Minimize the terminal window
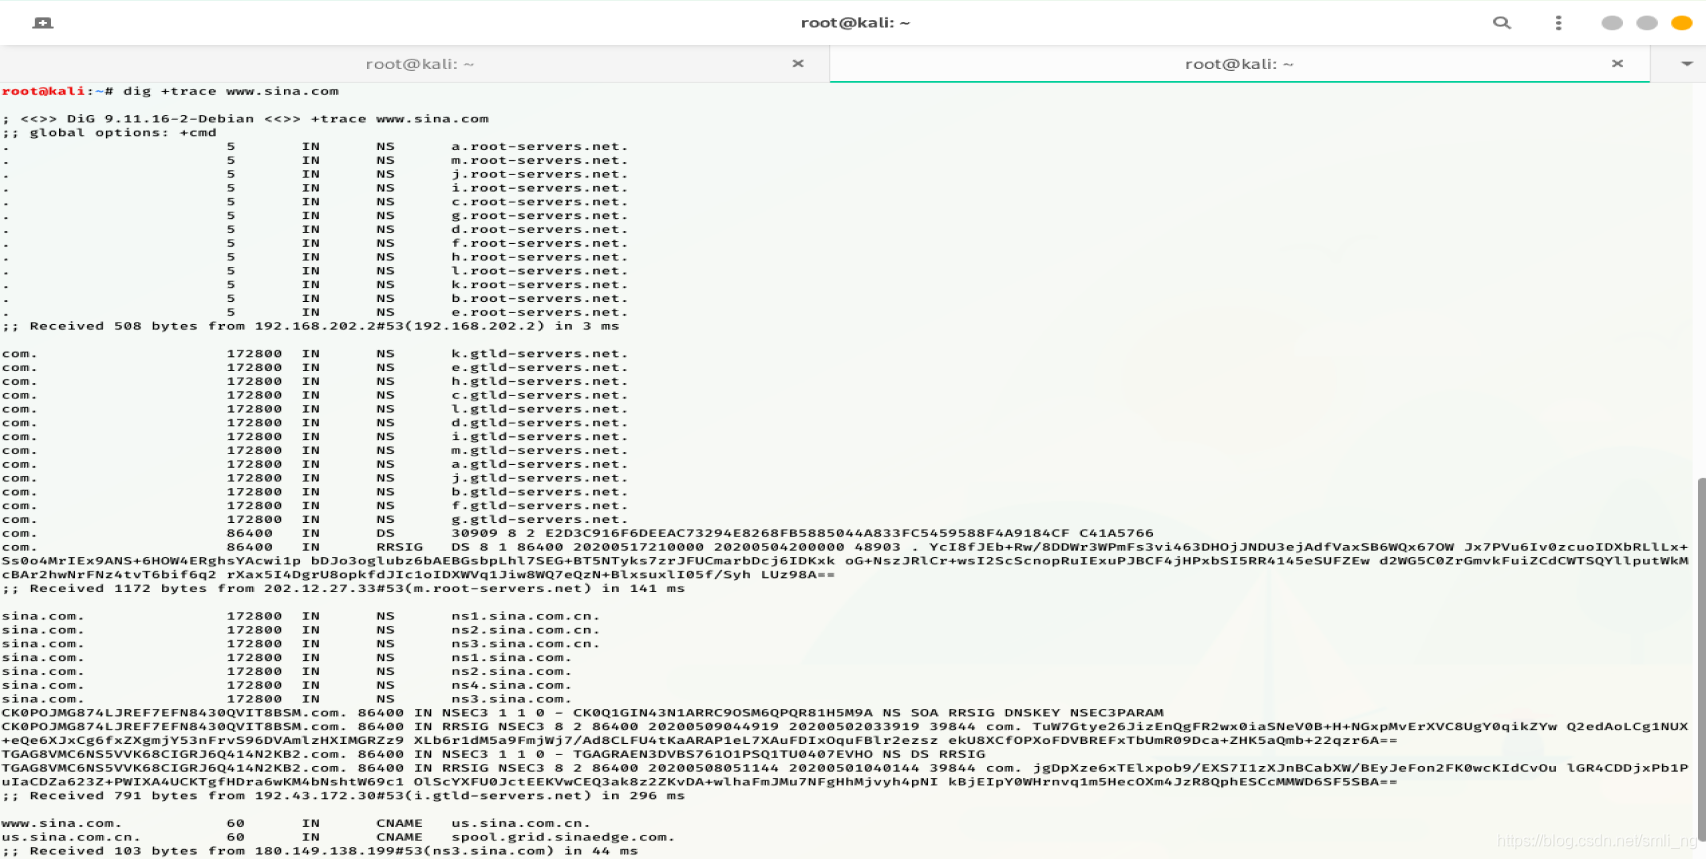 tap(1612, 22)
